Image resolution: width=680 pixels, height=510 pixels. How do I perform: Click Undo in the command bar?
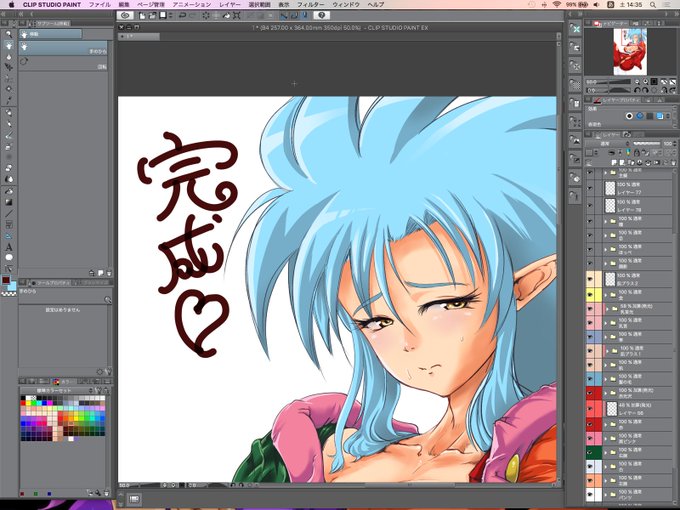(182, 15)
